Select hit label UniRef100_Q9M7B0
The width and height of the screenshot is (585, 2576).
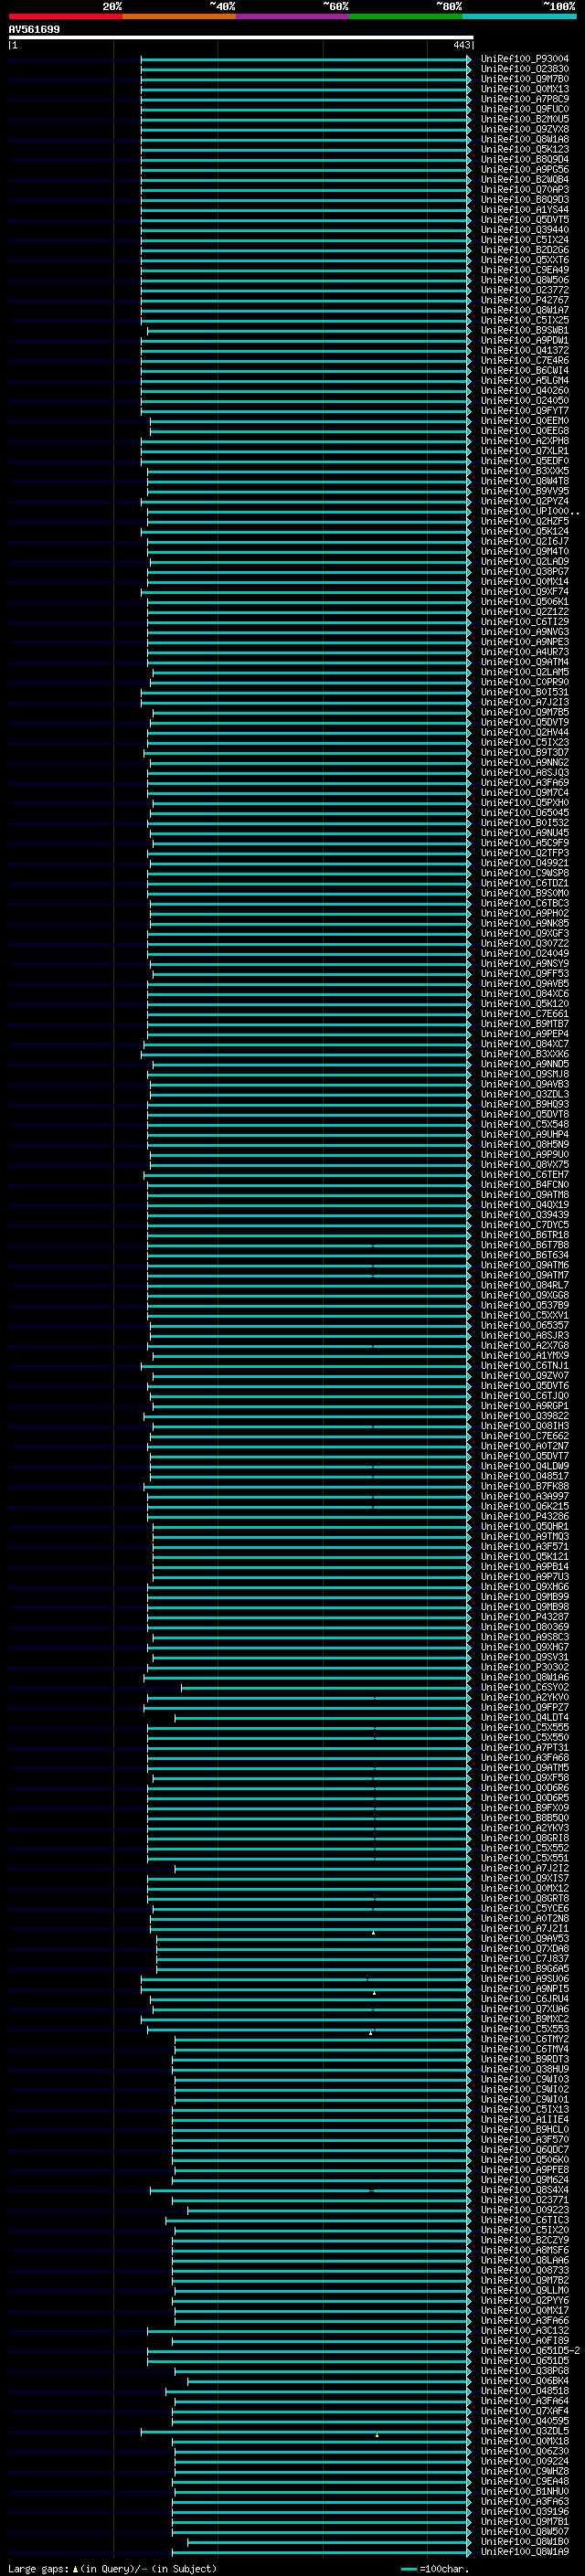tap(525, 79)
